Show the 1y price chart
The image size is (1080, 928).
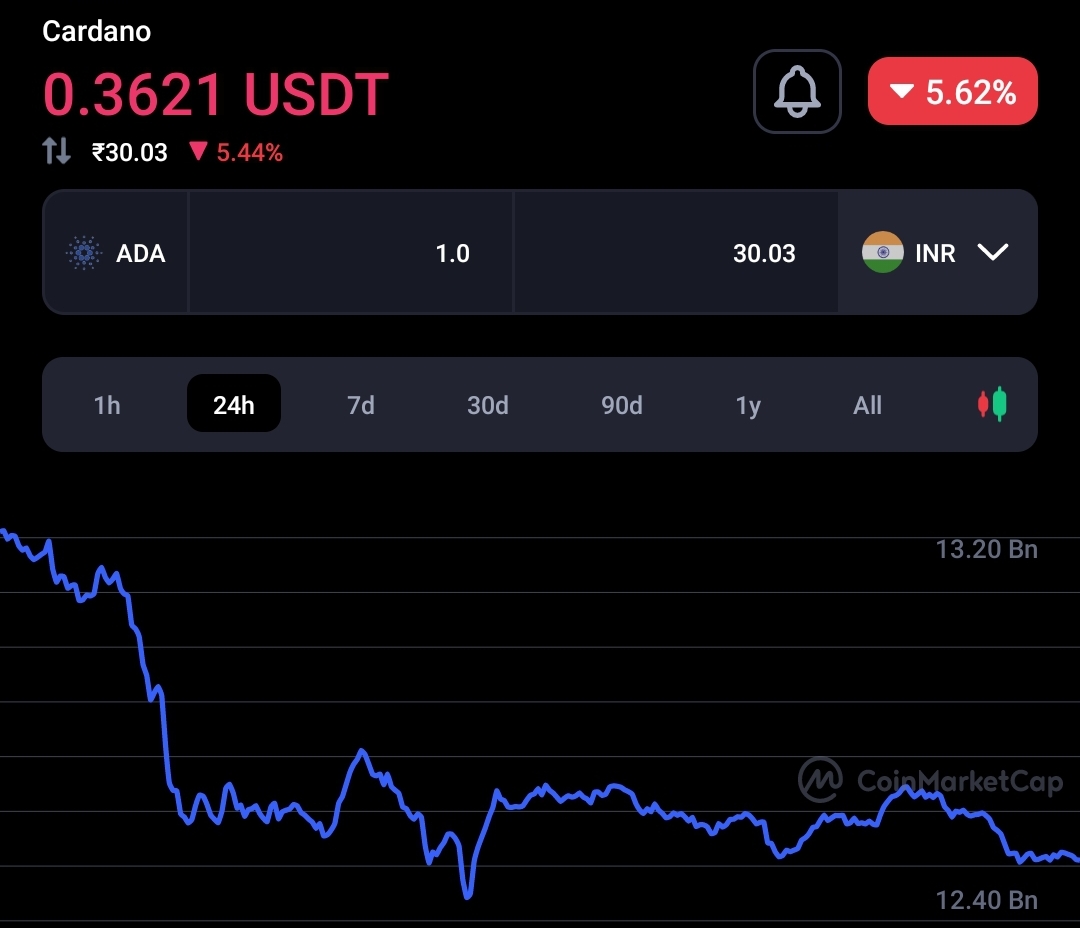tap(748, 405)
